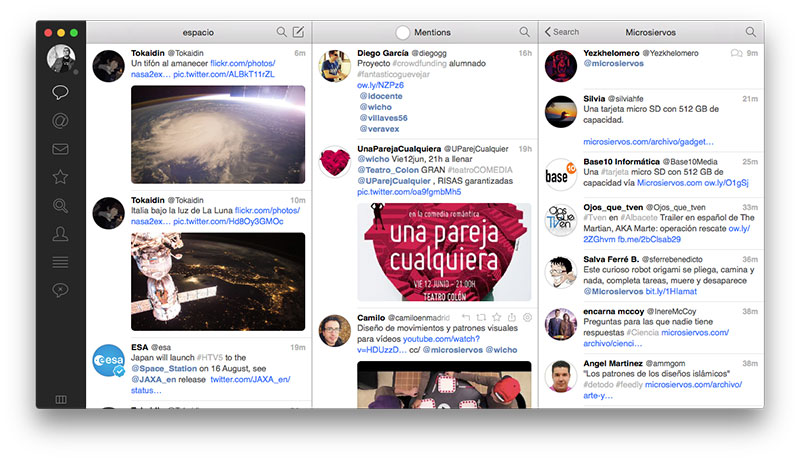Image resolution: width=800 pixels, height=460 pixels.
Task: Click @villaves56 mention
Action: pyautogui.click(x=383, y=118)
